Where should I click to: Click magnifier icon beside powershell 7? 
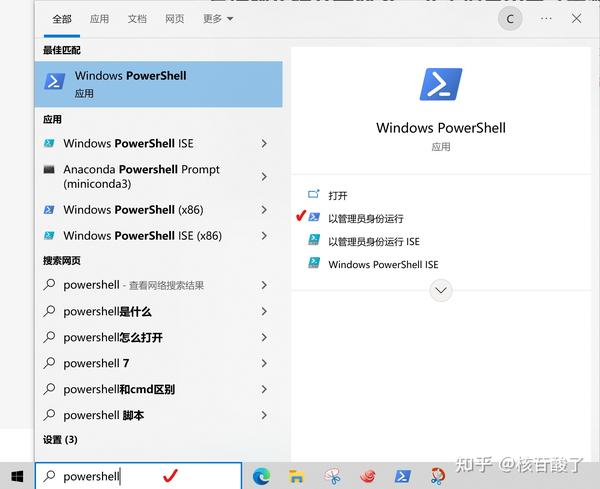(x=49, y=363)
